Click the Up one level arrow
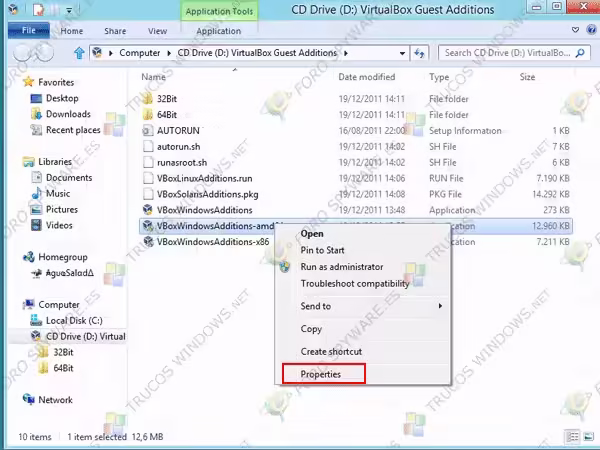Image resolution: width=600 pixels, height=450 pixels. (79, 53)
